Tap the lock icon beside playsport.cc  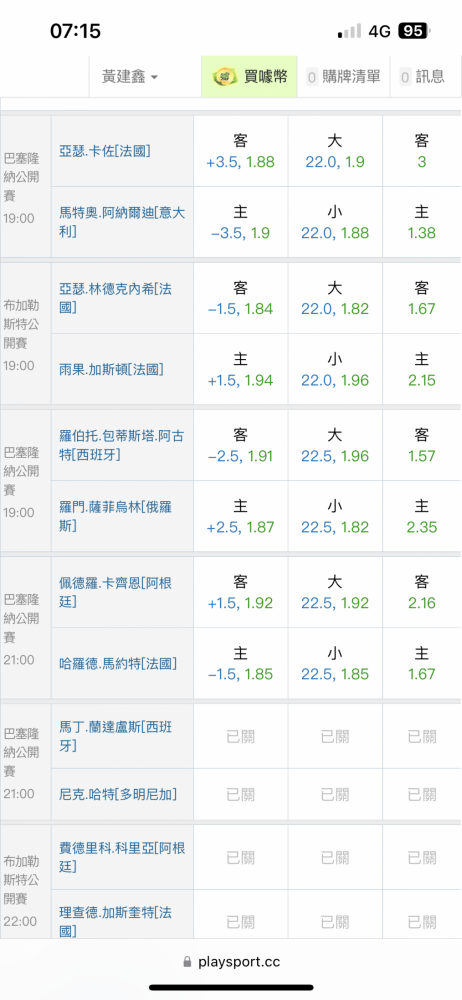click(187, 962)
